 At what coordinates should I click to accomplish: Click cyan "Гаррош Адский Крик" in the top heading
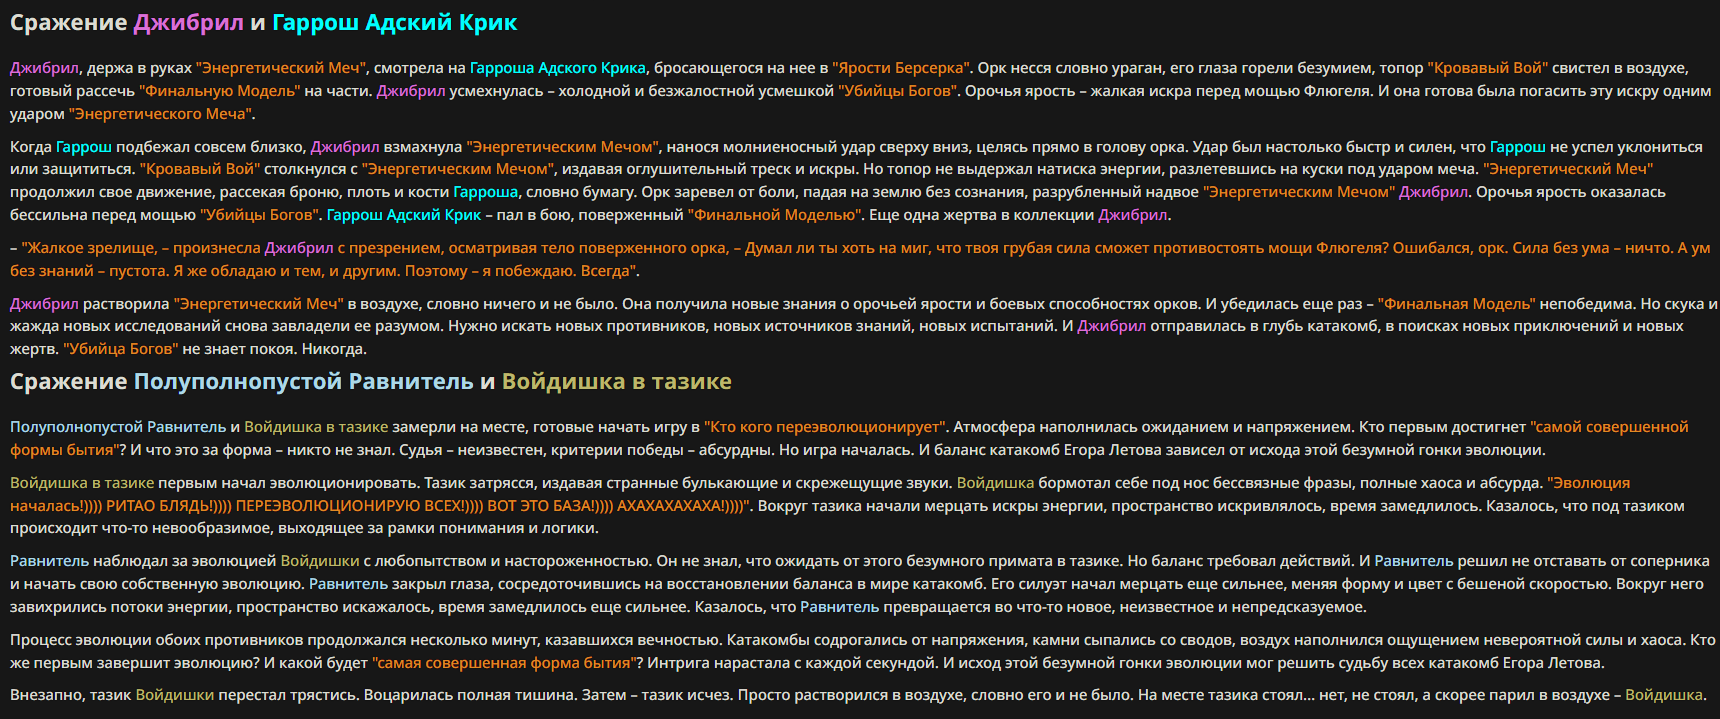pos(395,22)
